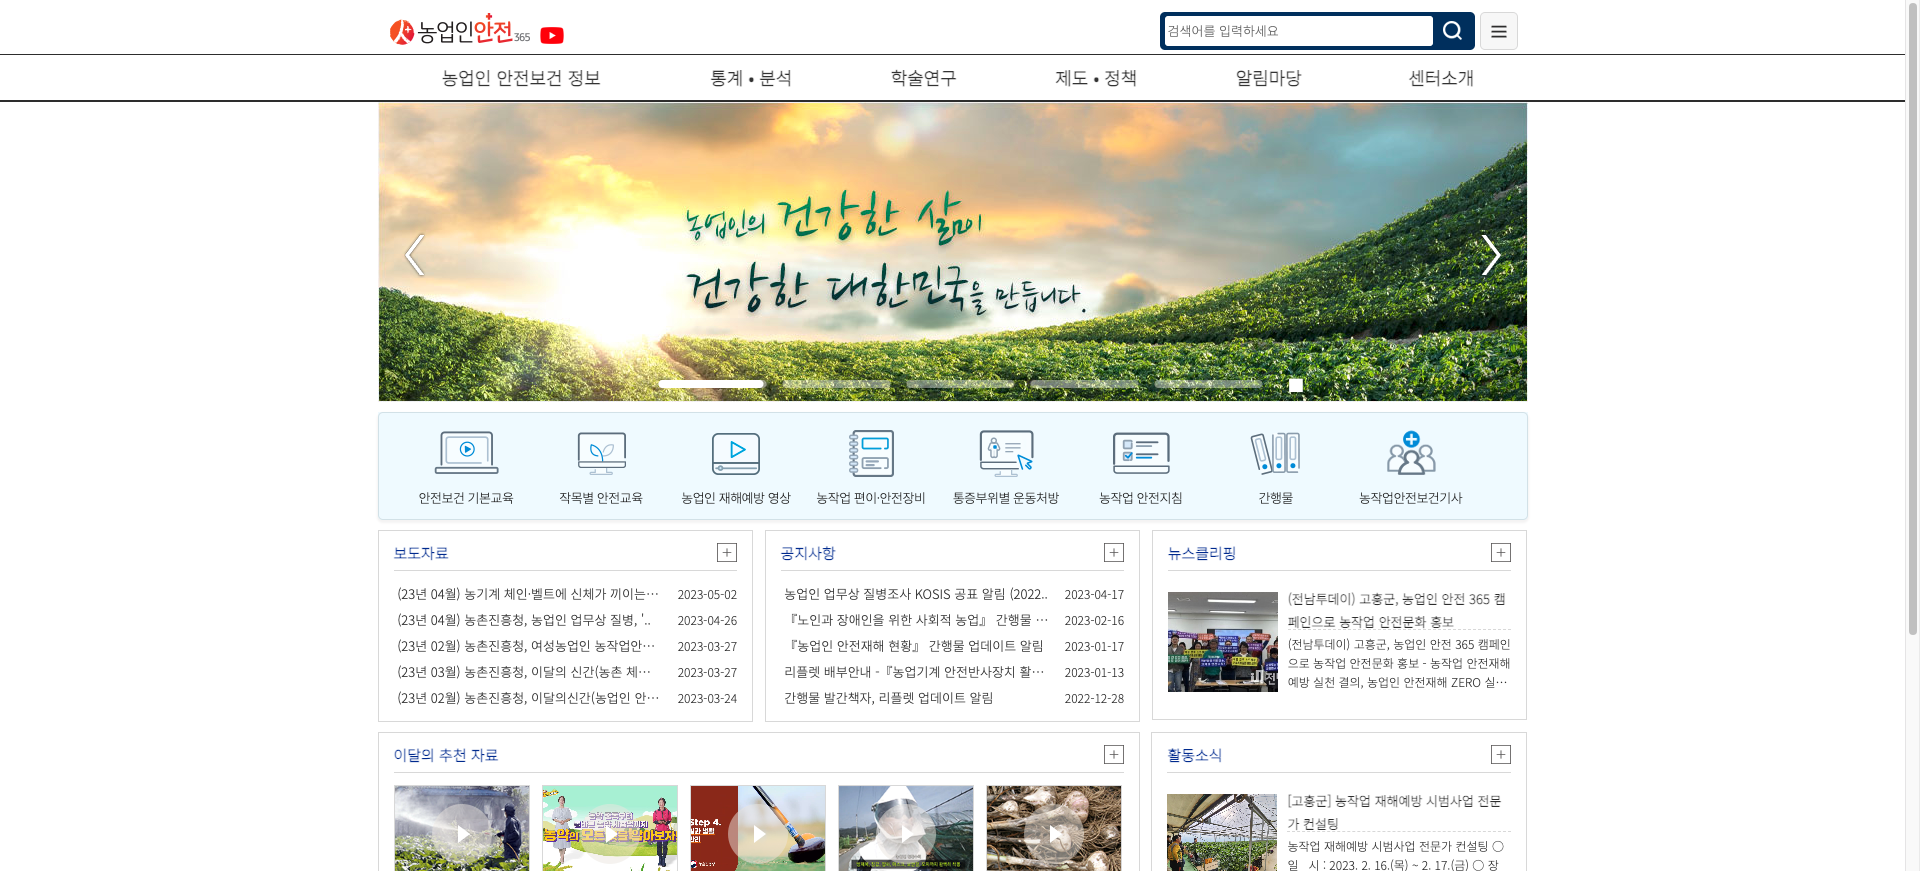Open the 농작업 안전지침 checklist icon
Screen dimensions: 1920x871
[1141, 454]
